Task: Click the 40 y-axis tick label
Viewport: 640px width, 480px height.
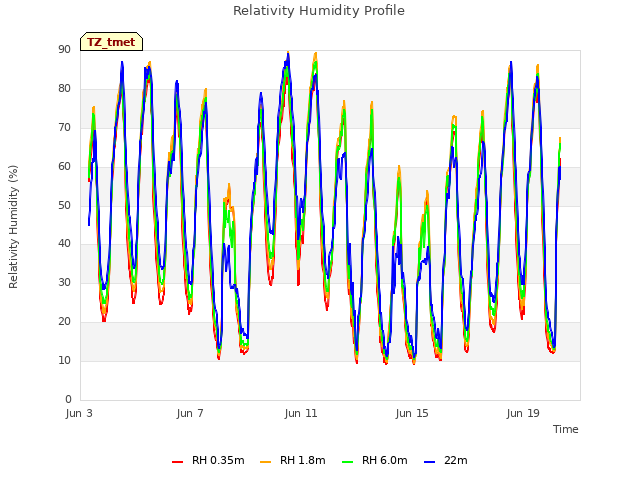Action: pos(64,244)
